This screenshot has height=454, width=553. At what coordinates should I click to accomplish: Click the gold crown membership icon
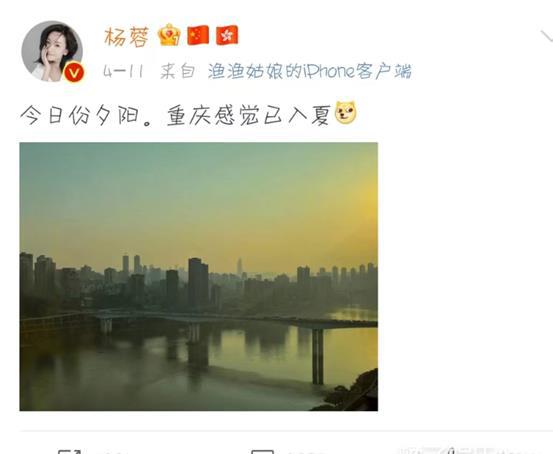pos(169,35)
